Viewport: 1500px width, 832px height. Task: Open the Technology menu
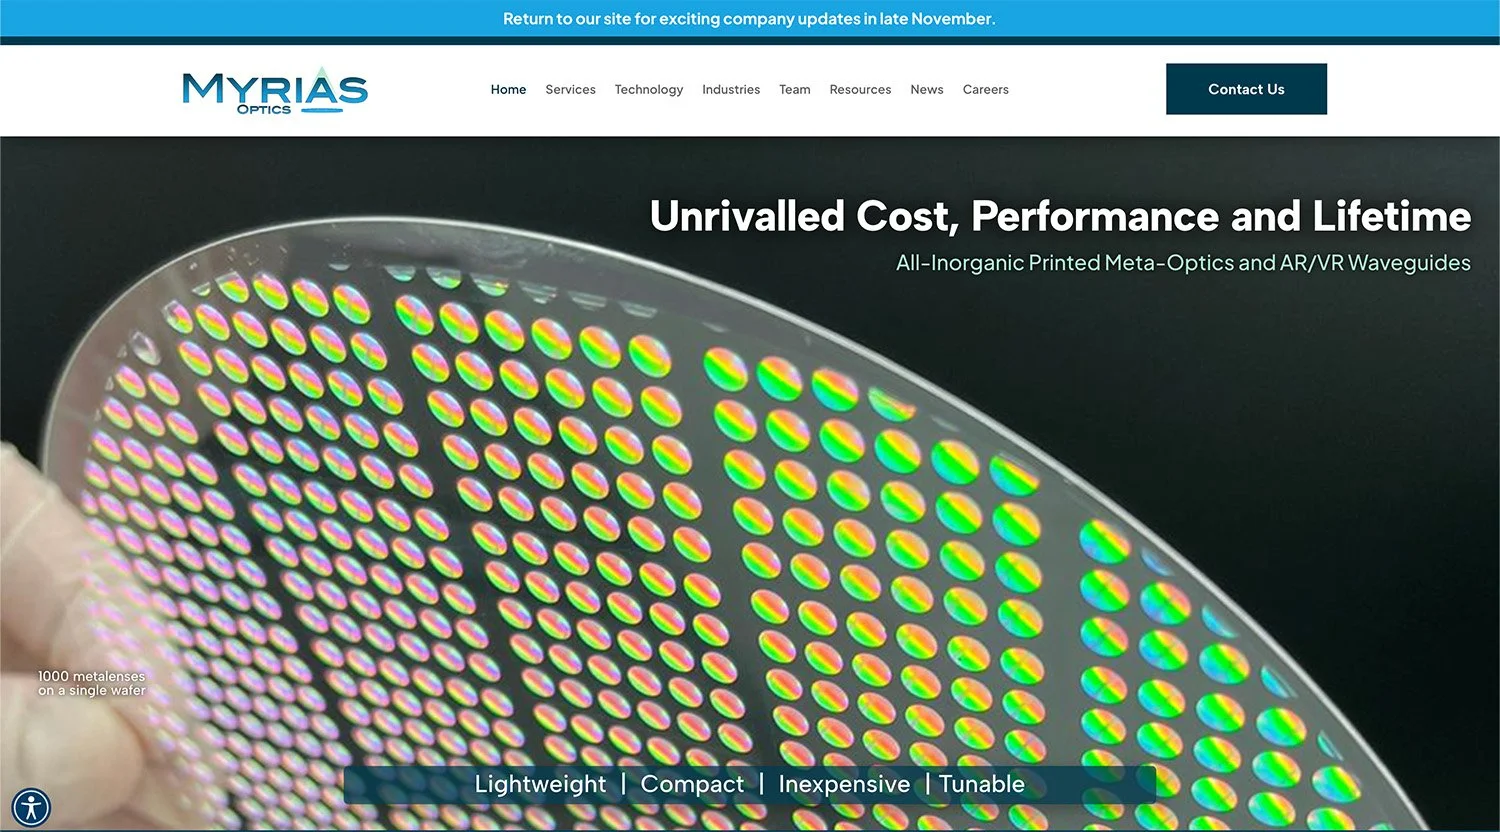pos(648,89)
